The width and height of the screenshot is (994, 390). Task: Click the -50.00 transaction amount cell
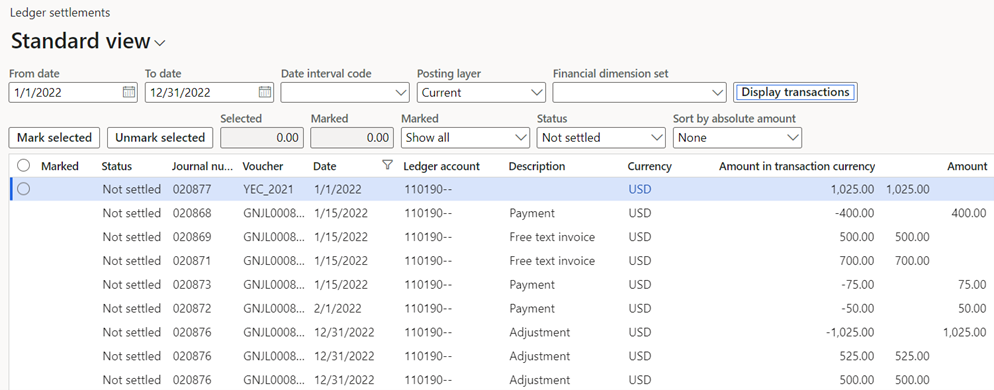858,309
